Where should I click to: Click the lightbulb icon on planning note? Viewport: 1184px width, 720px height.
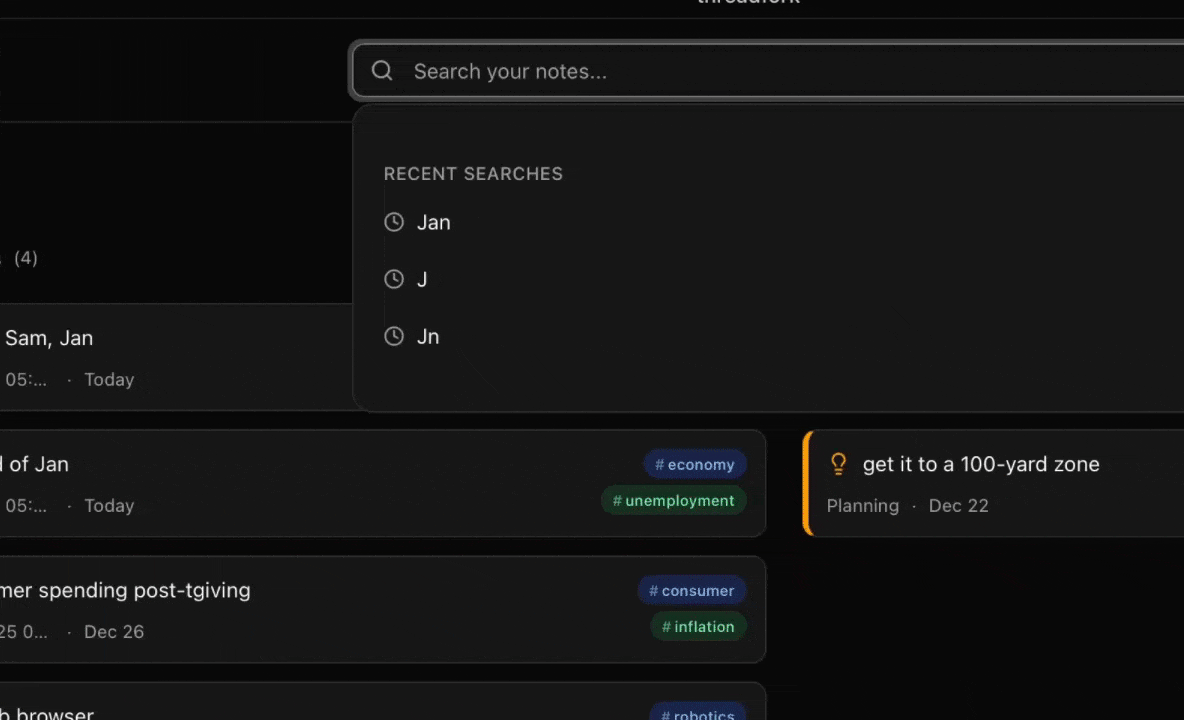pos(839,464)
